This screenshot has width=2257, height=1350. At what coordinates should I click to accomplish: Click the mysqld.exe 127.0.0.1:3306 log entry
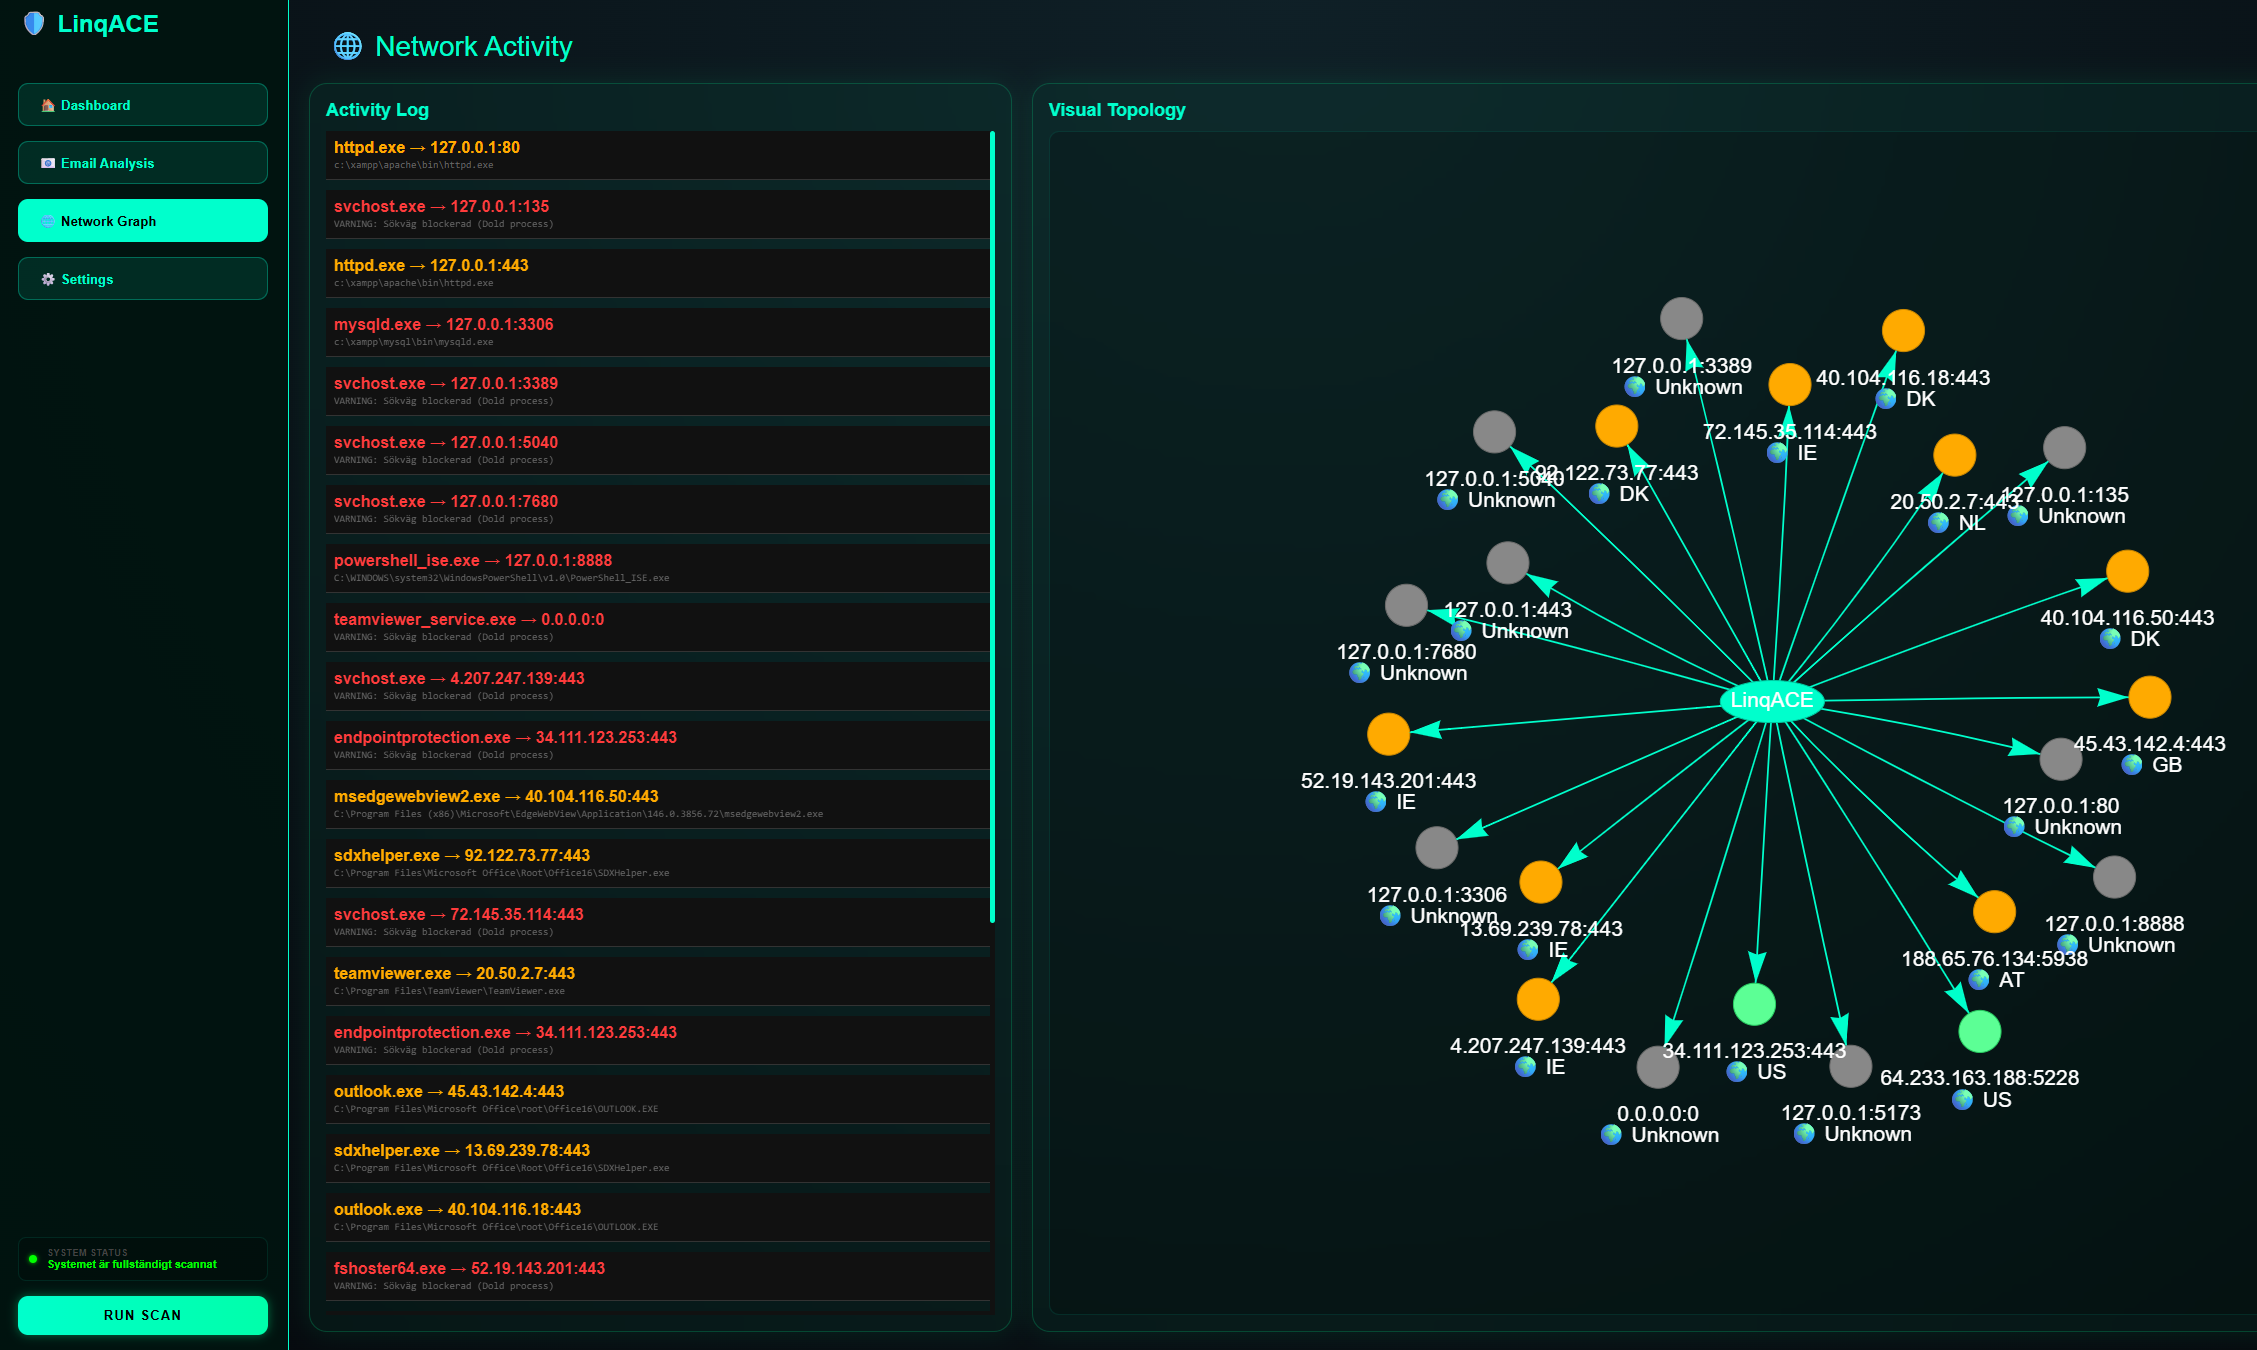(656, 330)
